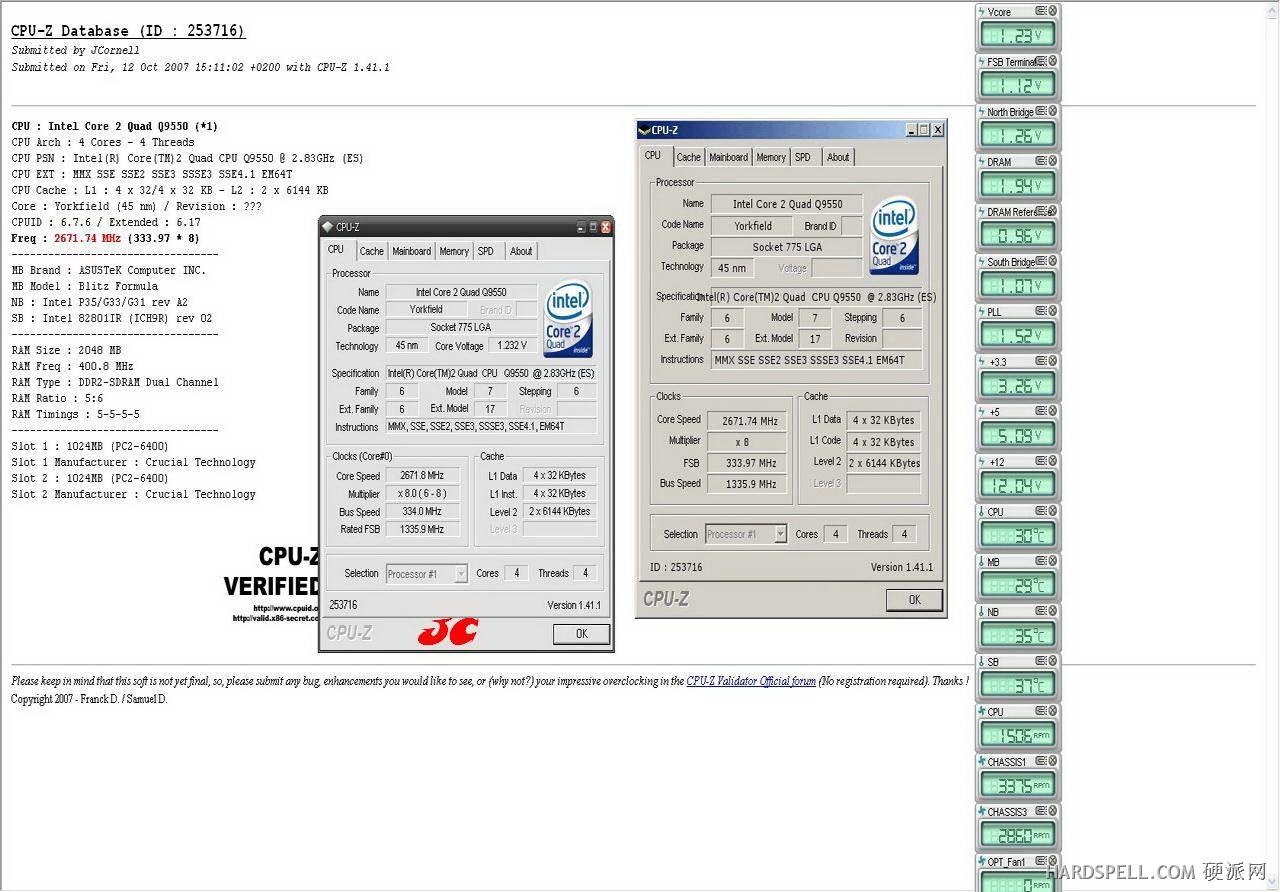Click Level 2 cache field in front CPU-Z window
The width and height of the screenshot is (1280, 892).
click(x=560, y=512)
